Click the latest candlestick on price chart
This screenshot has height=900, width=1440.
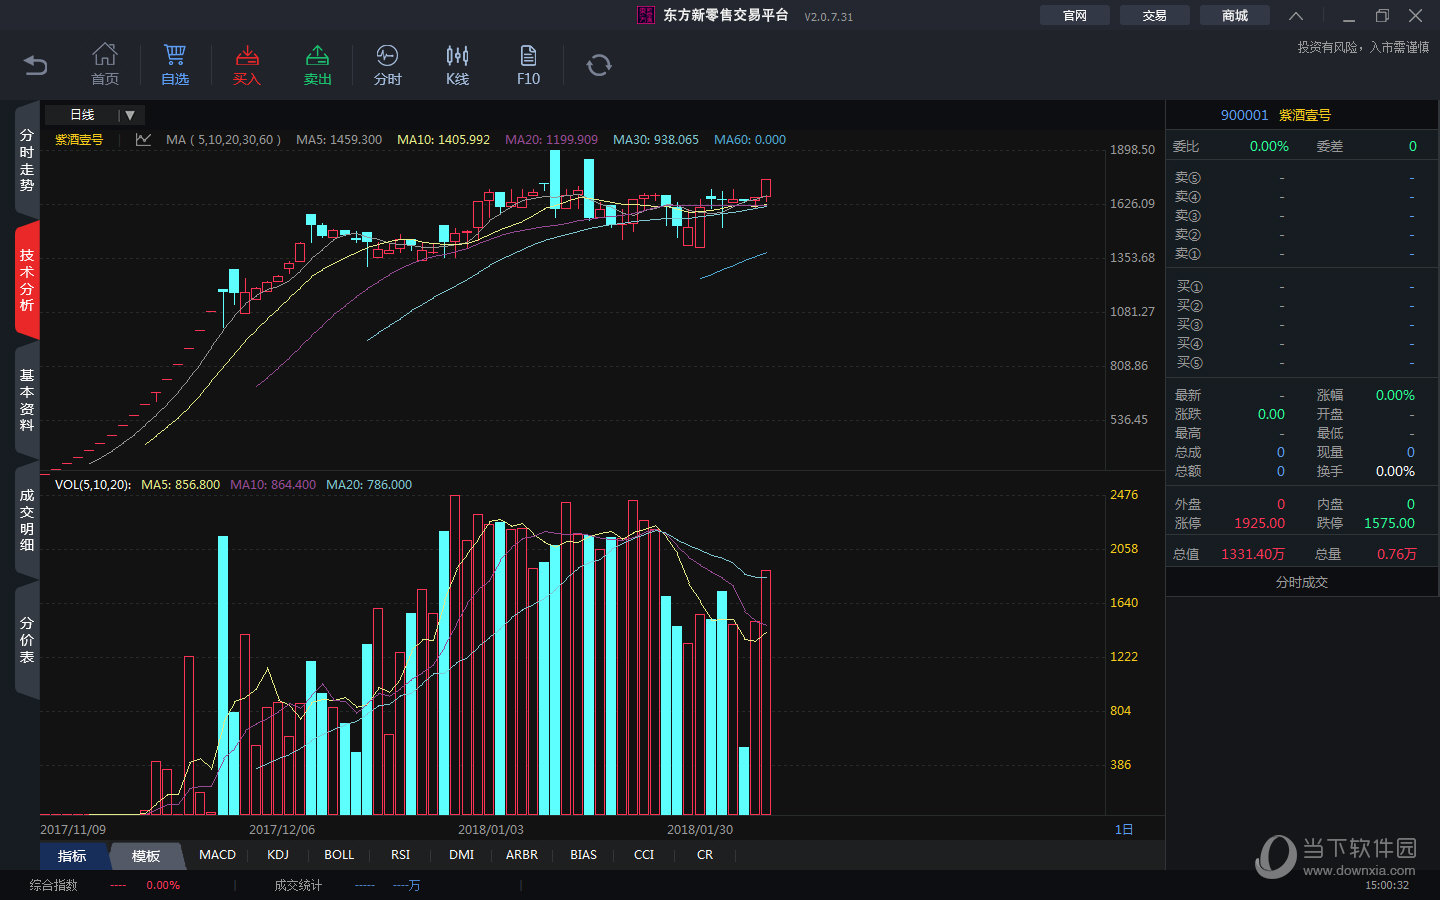[x=765, y=188]
